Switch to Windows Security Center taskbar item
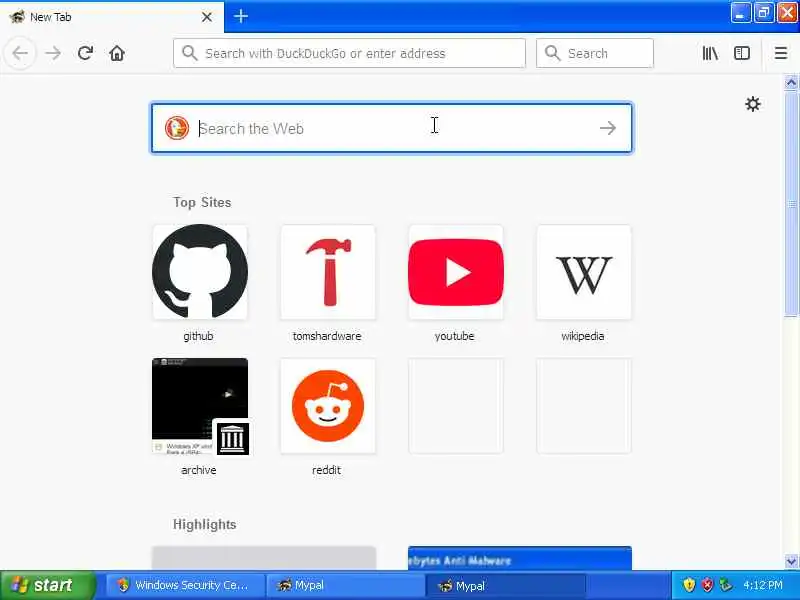800x600 pixels. click(185, 585)
